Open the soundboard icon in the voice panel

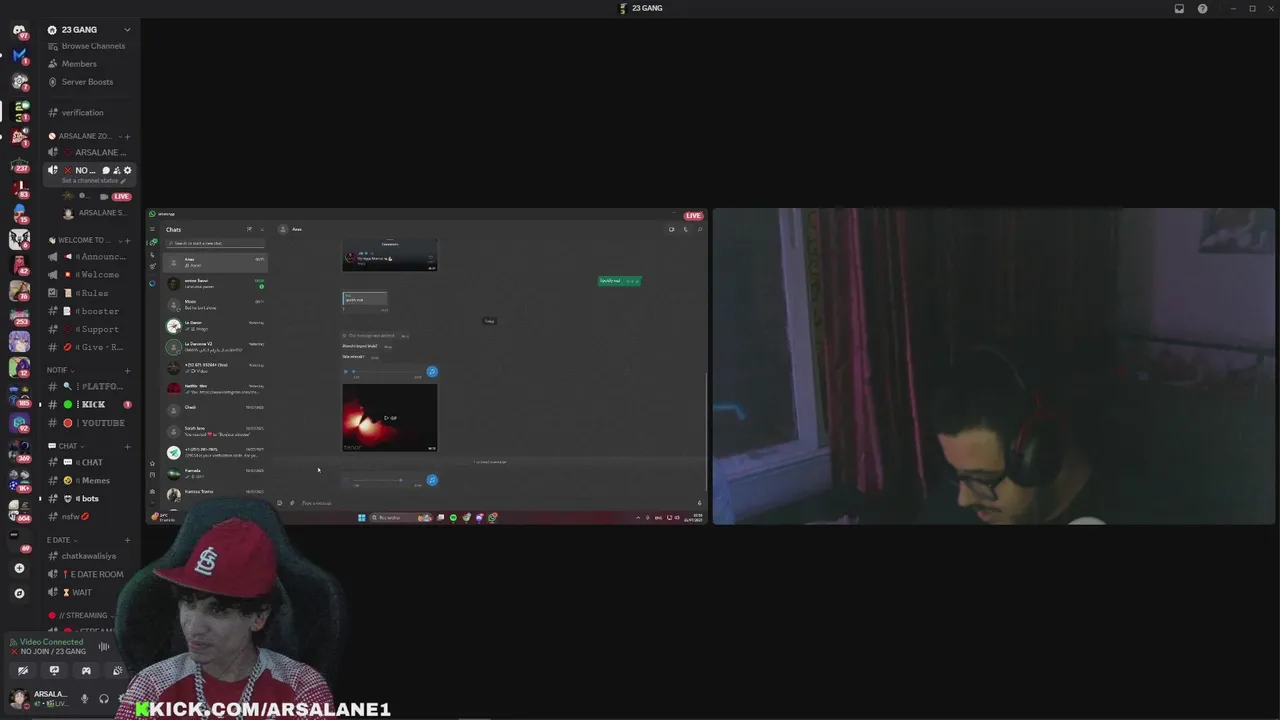tap(117, 671)
